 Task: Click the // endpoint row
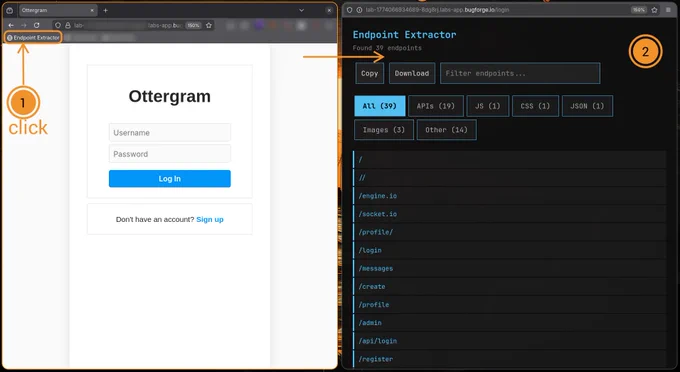pos(510,178)
